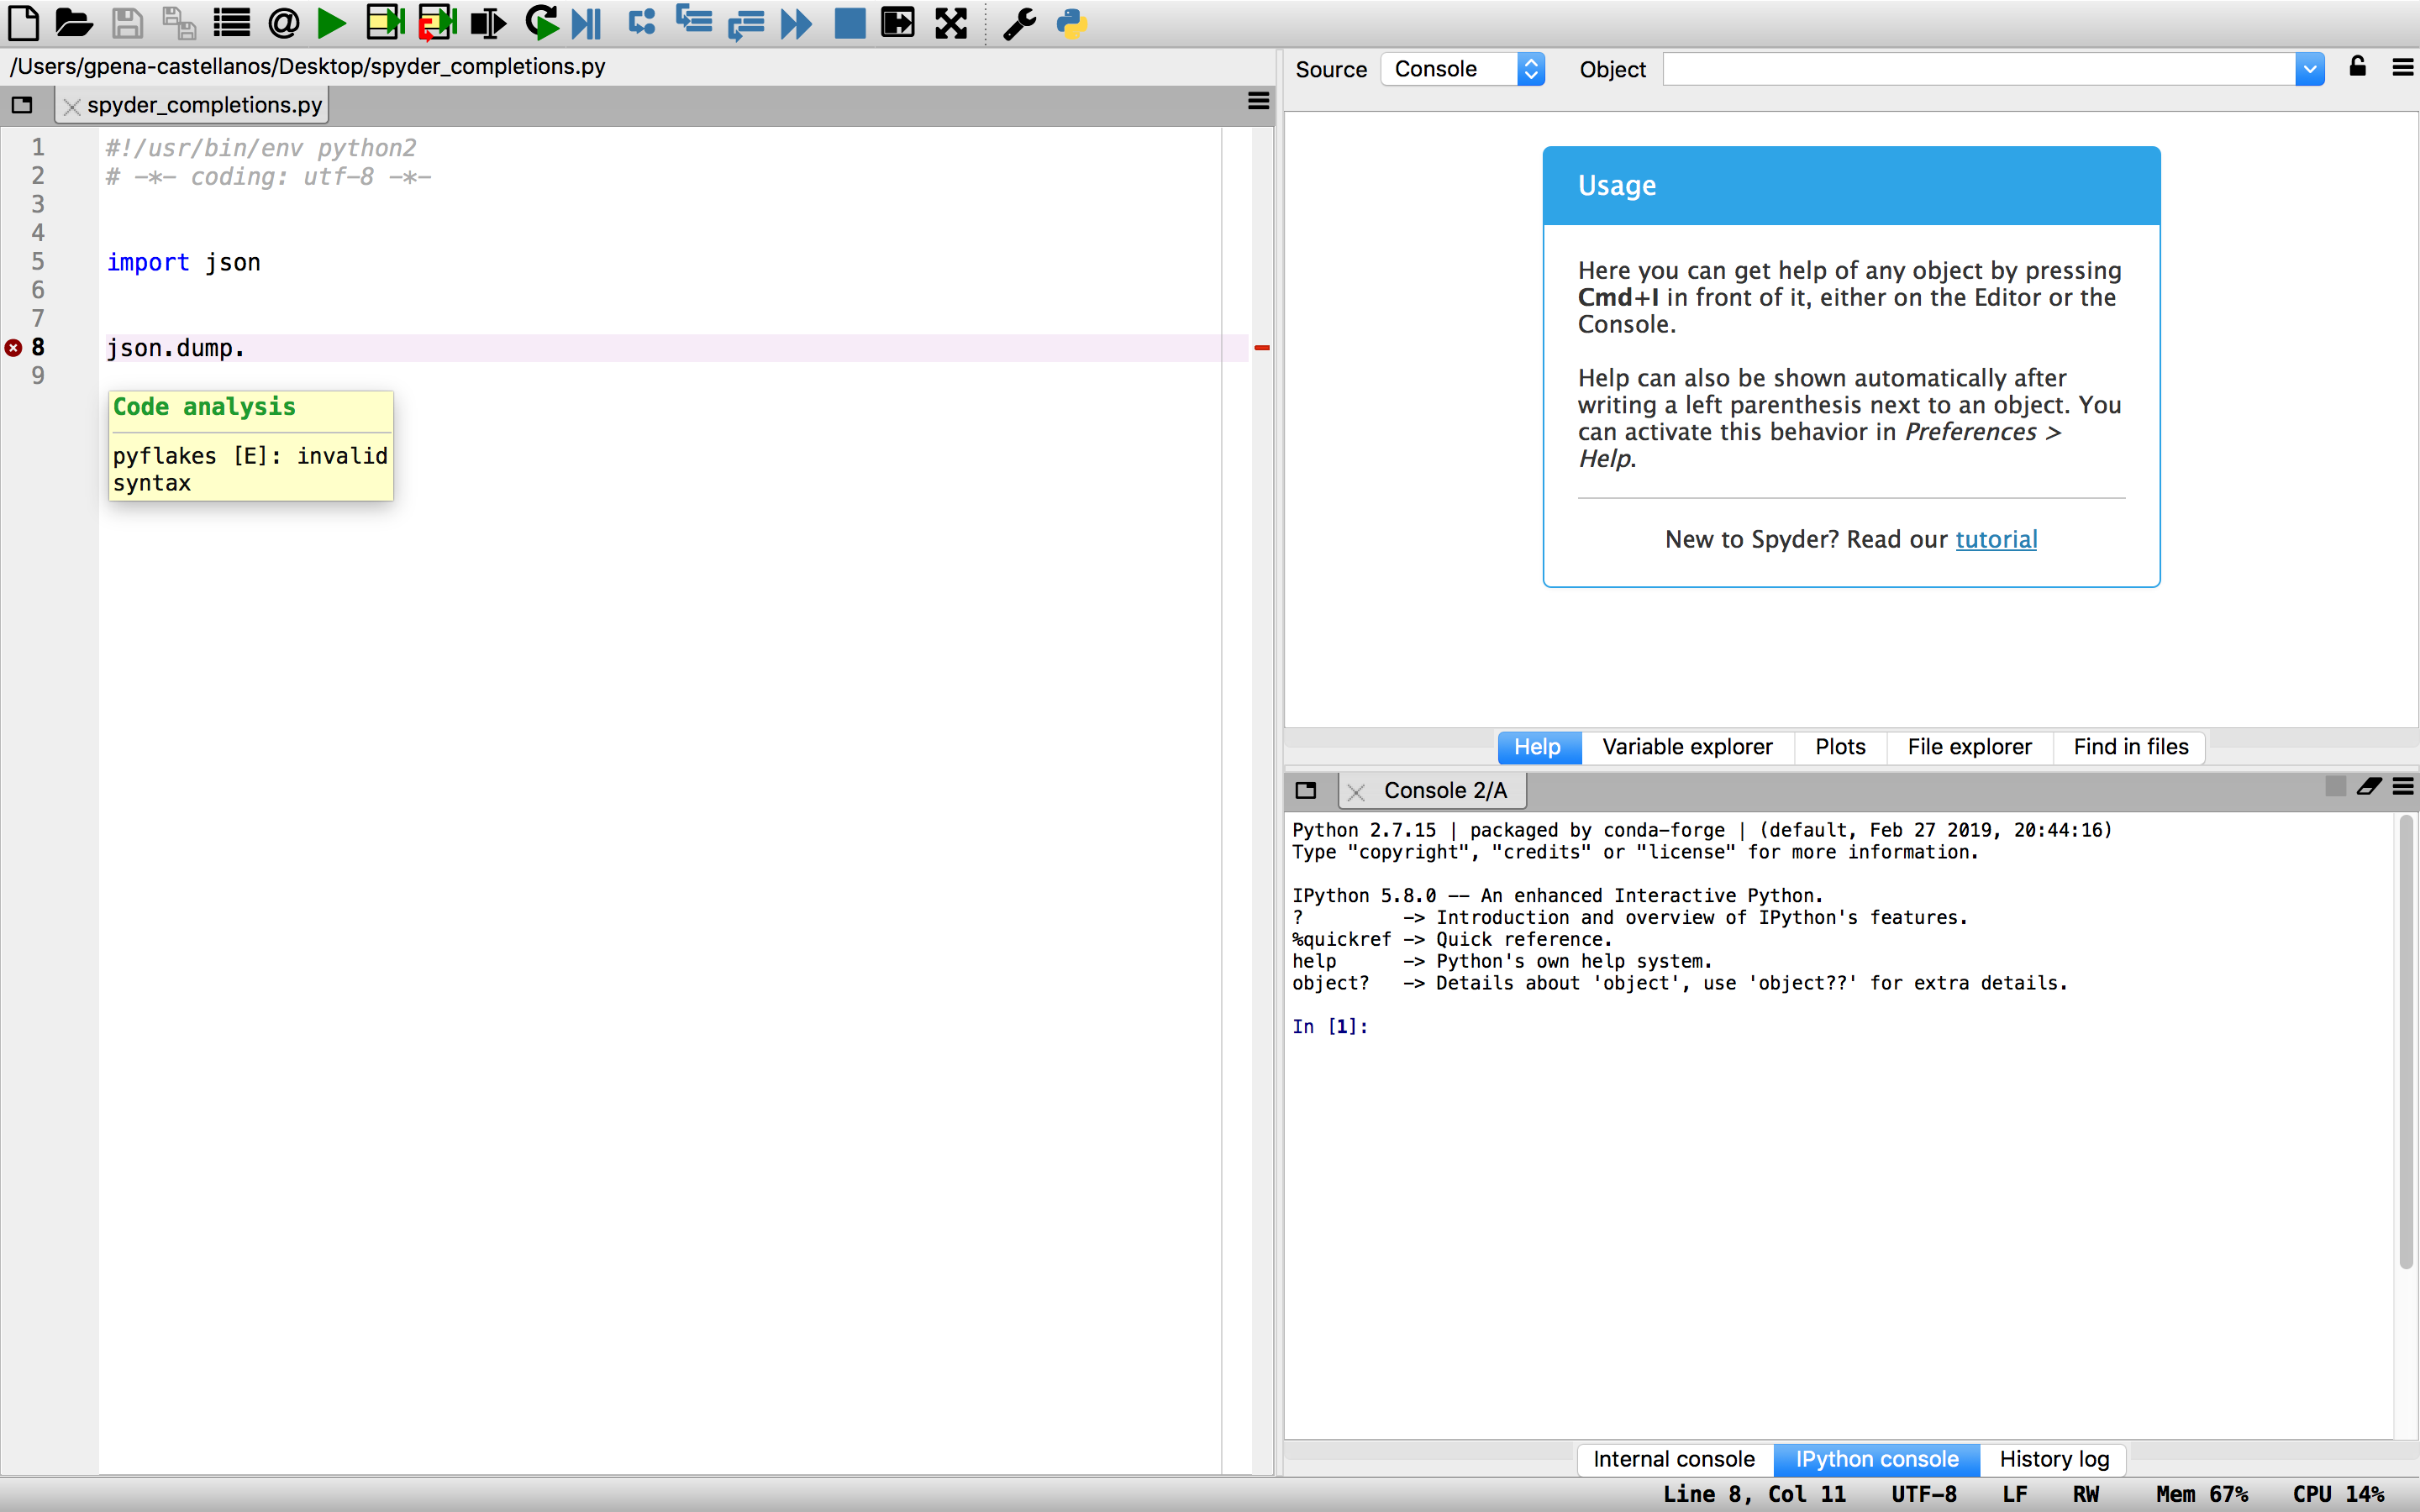Open the Source Console dropdown
The height and width of the screenshot is (1512, 2420).
[1463, 69]
